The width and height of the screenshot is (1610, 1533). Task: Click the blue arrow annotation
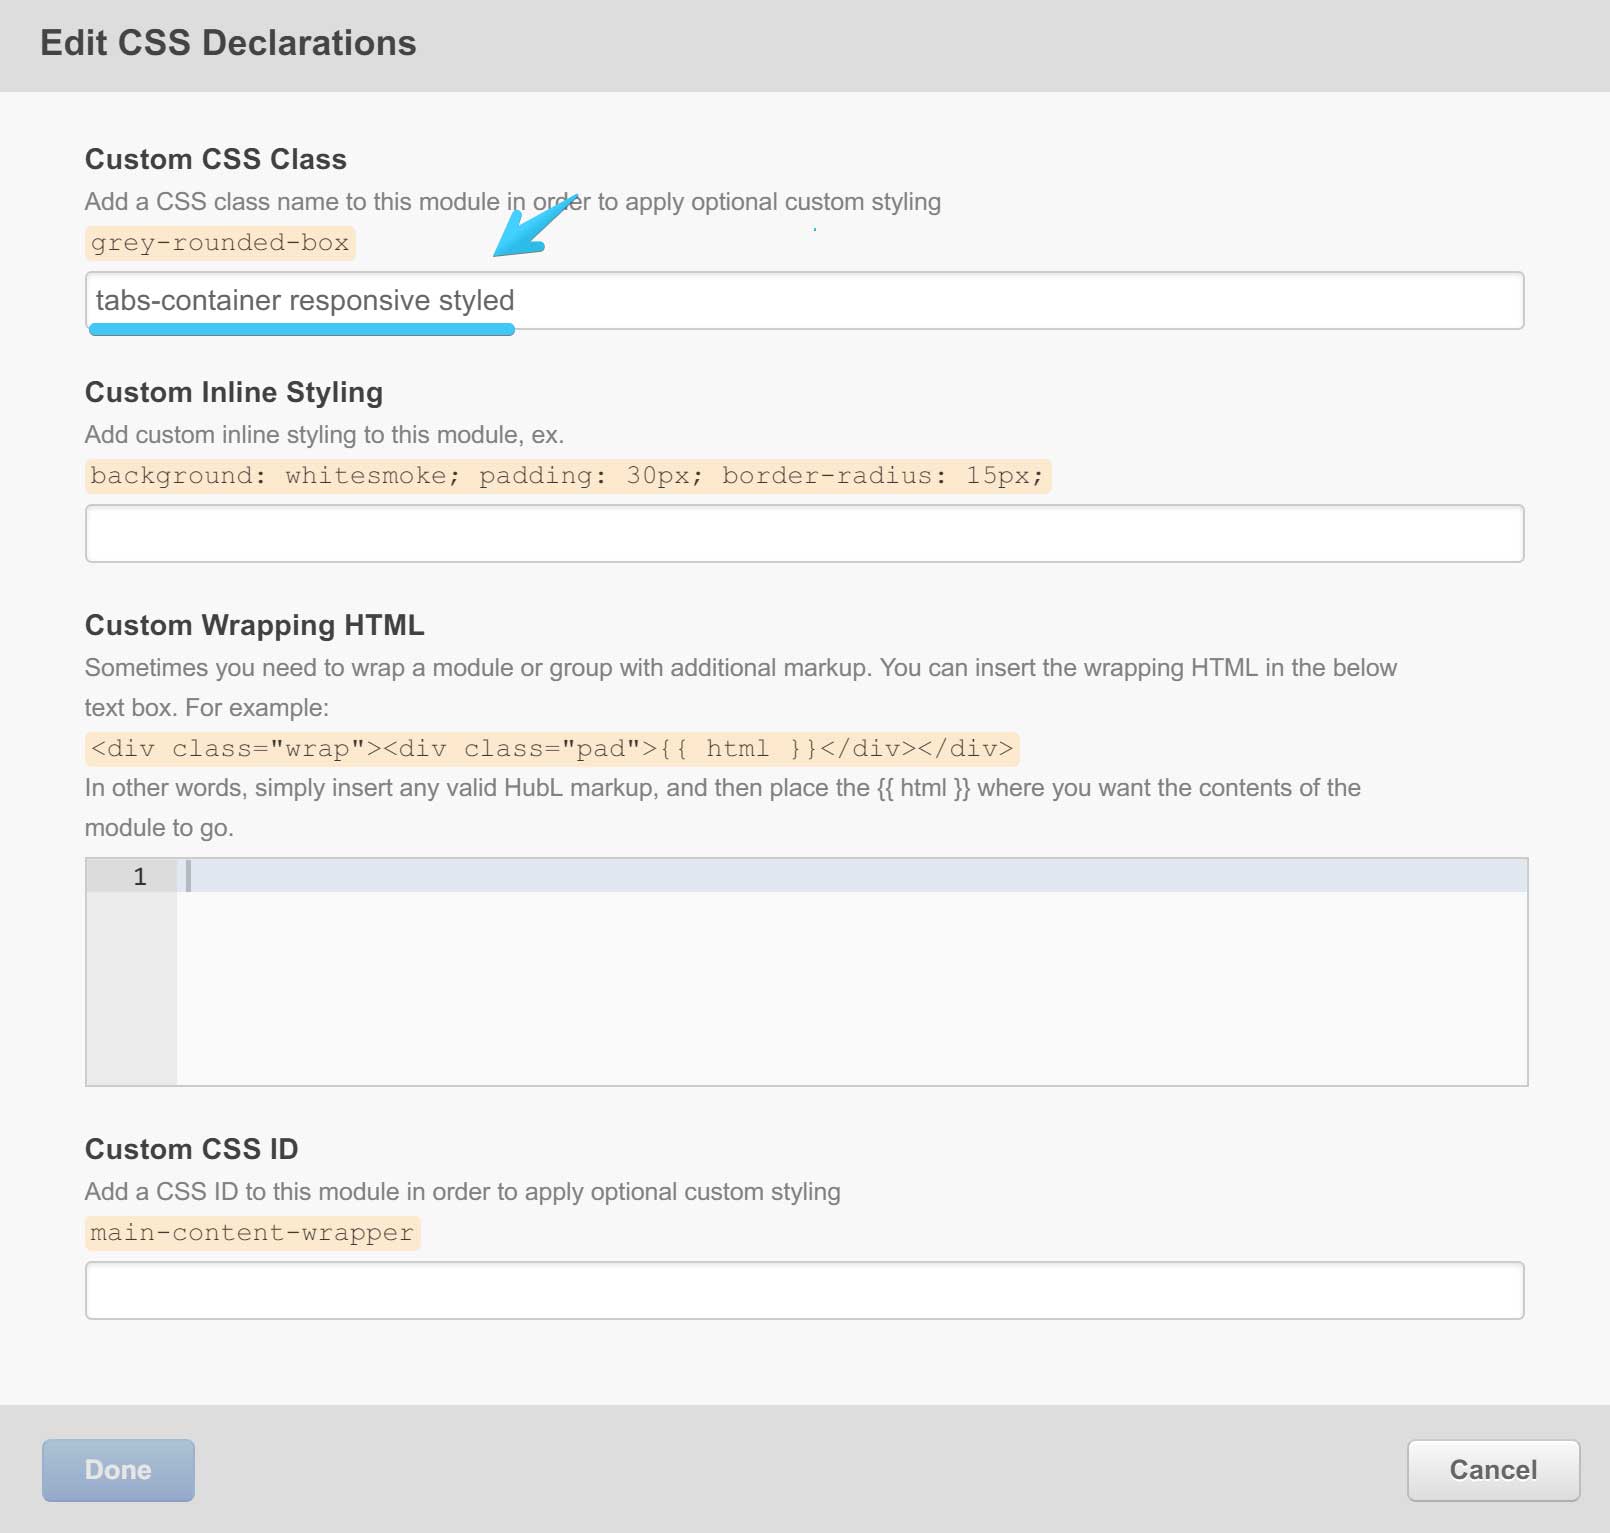click(532, 229)
